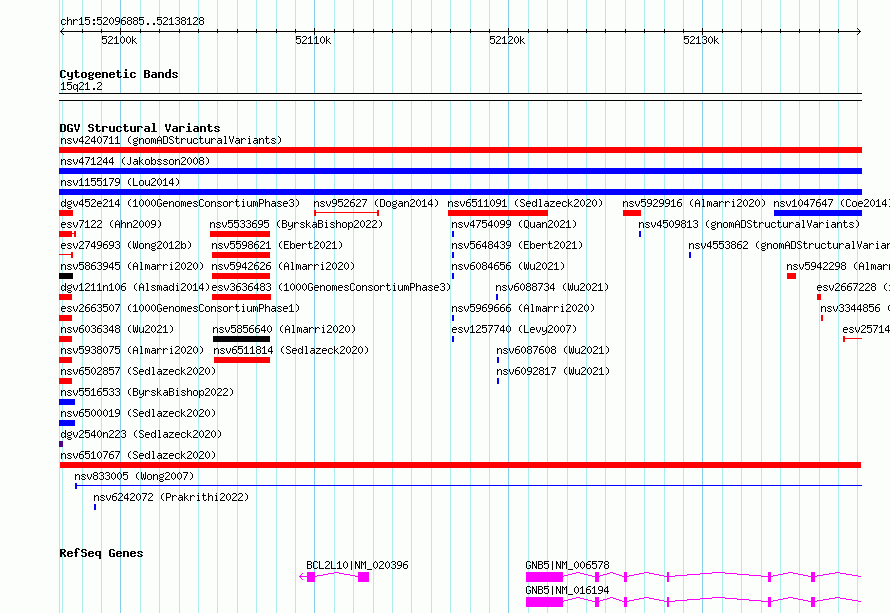Click nsv5648439 Ebert2021 label
Viewport: 890px width, 613px height.
click(x=517, y=245)
